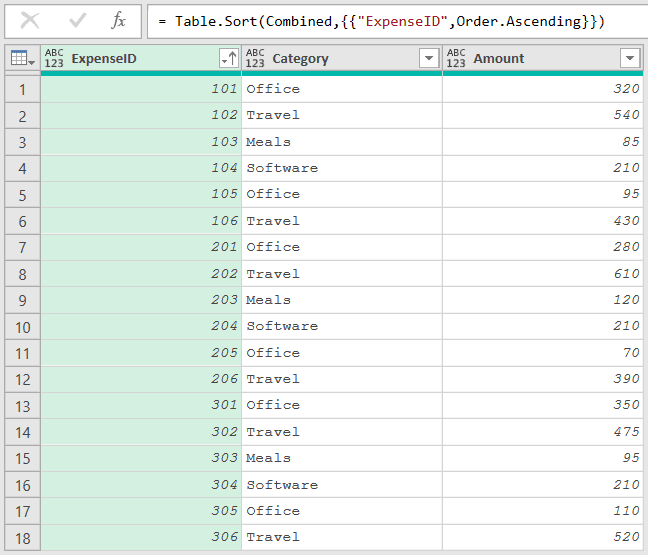Open Amount column filter dropdown
Viewport: 648px width, 555px height.
pos(630,58)
